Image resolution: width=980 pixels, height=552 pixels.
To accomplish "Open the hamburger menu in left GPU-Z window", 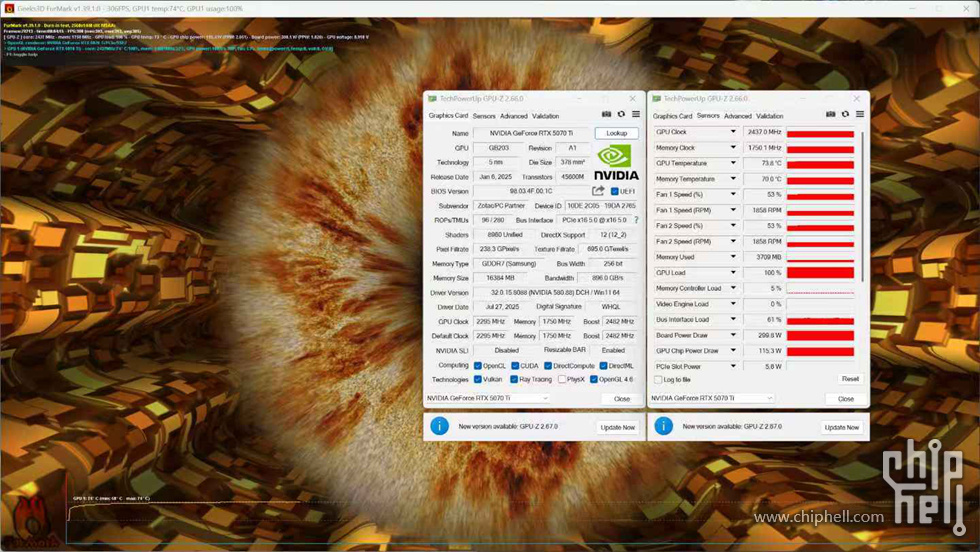I will pyautogui.click(x=636, y=114).
